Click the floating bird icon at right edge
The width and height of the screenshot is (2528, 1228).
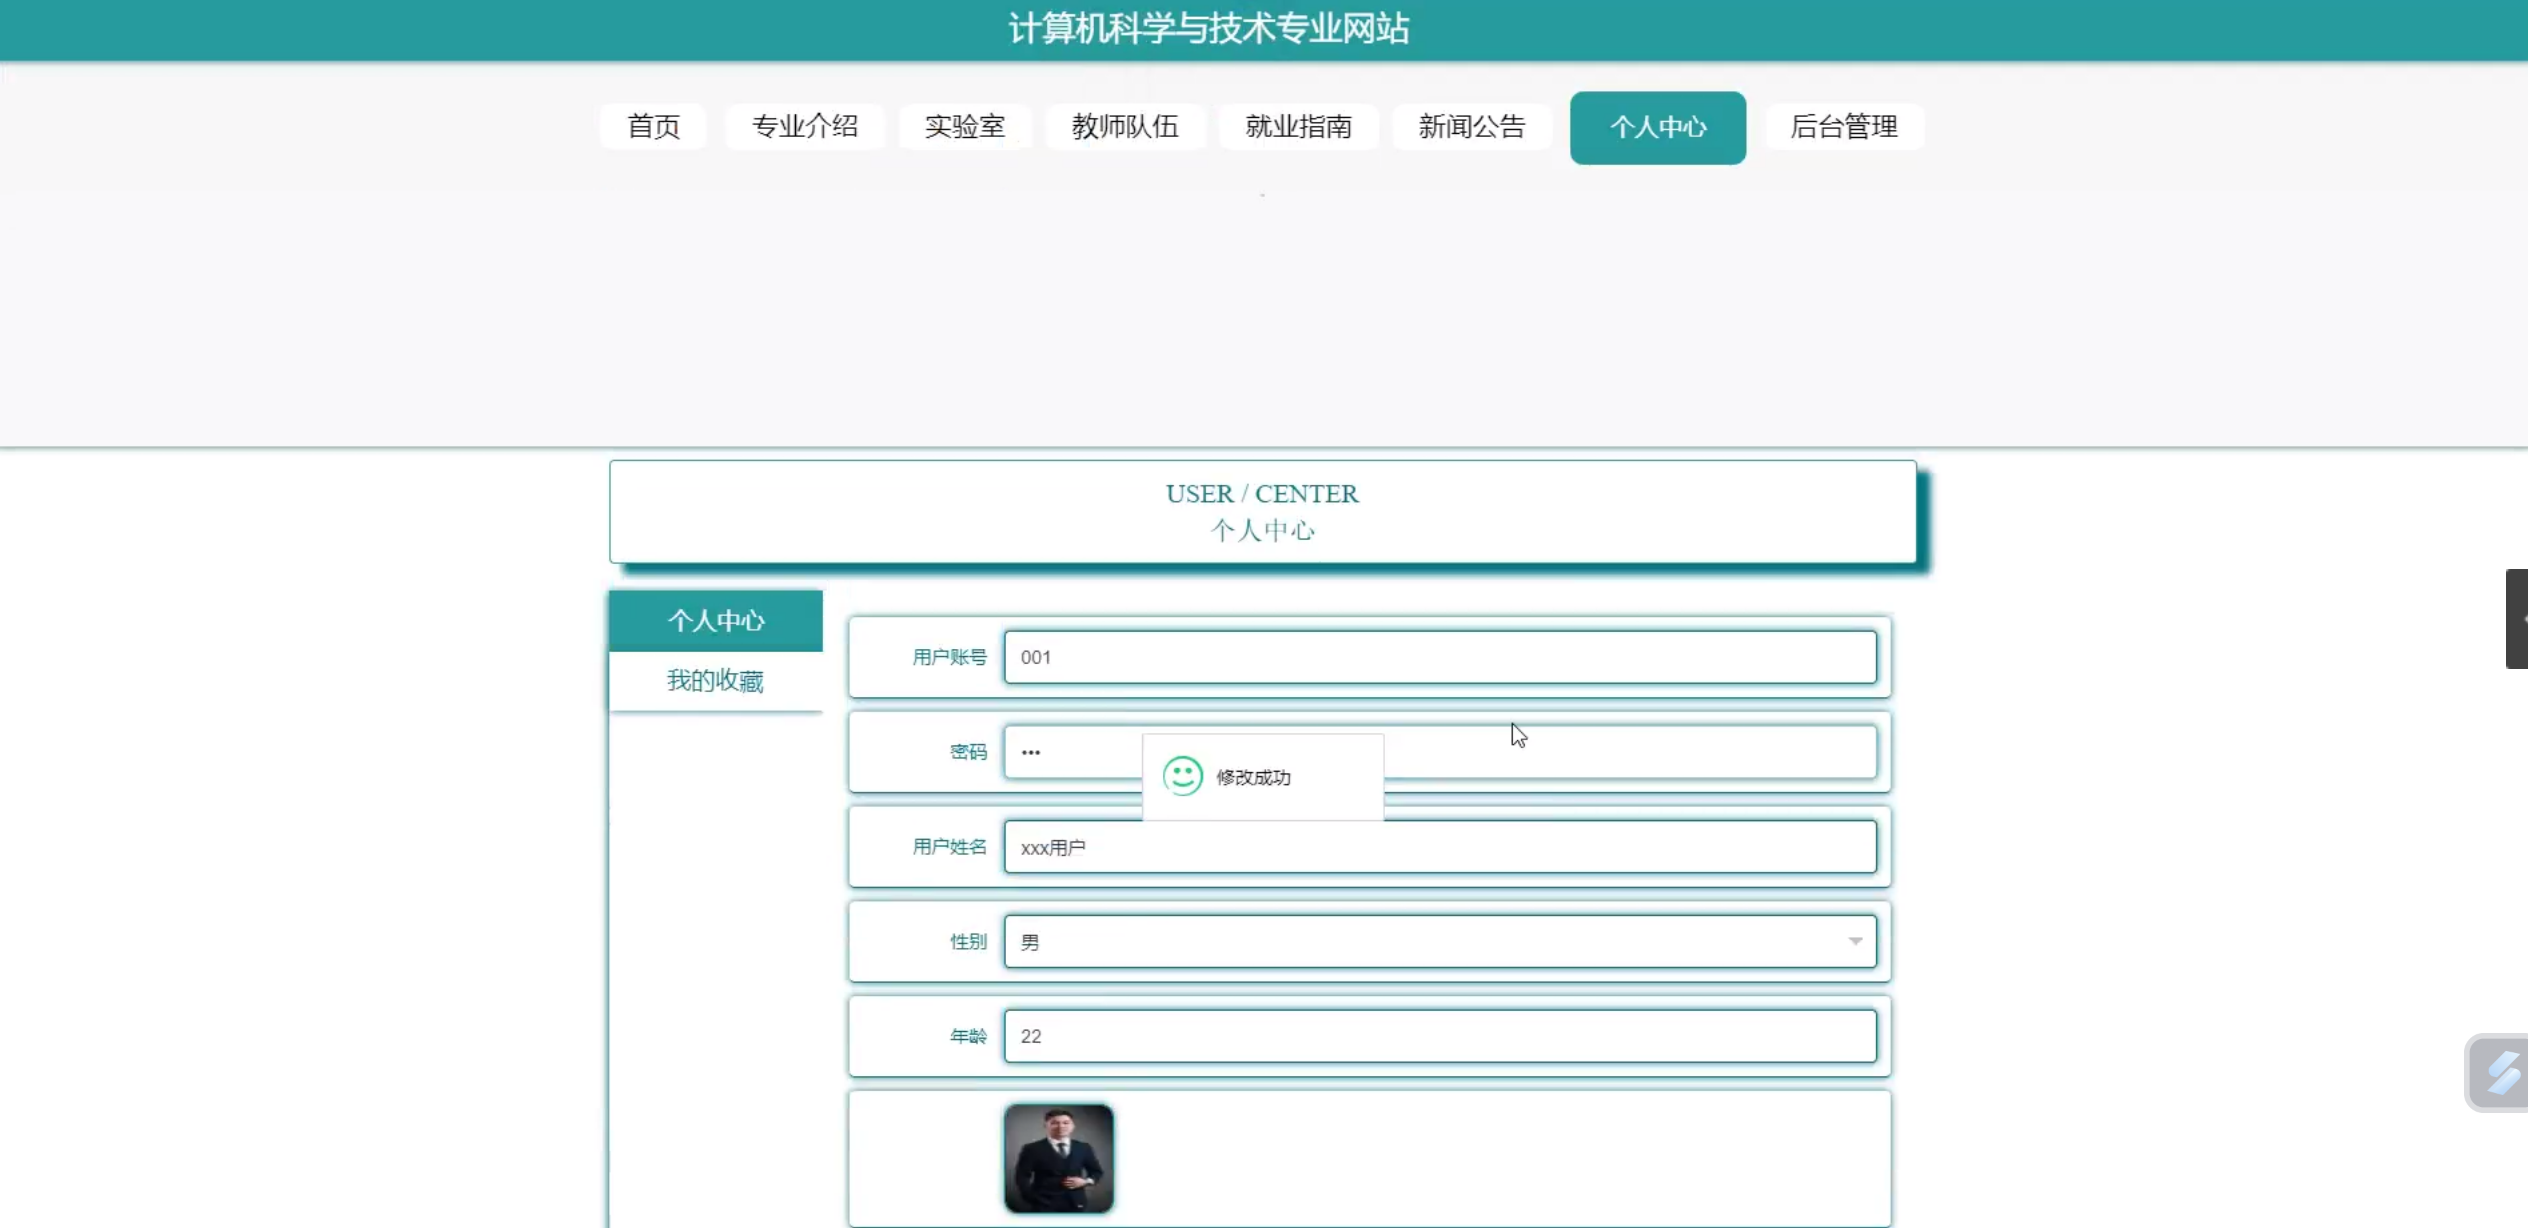point(2502,1072)
